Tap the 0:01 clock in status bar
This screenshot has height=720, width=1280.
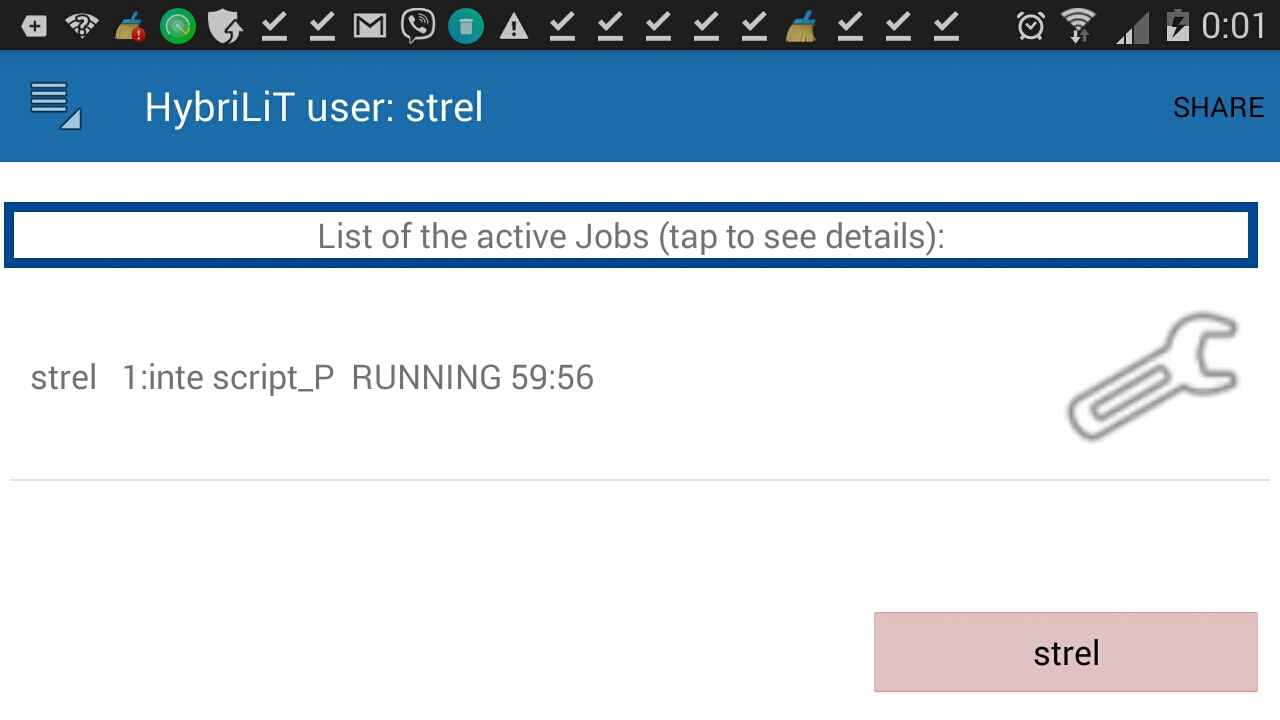click(x=1234, y=26)
